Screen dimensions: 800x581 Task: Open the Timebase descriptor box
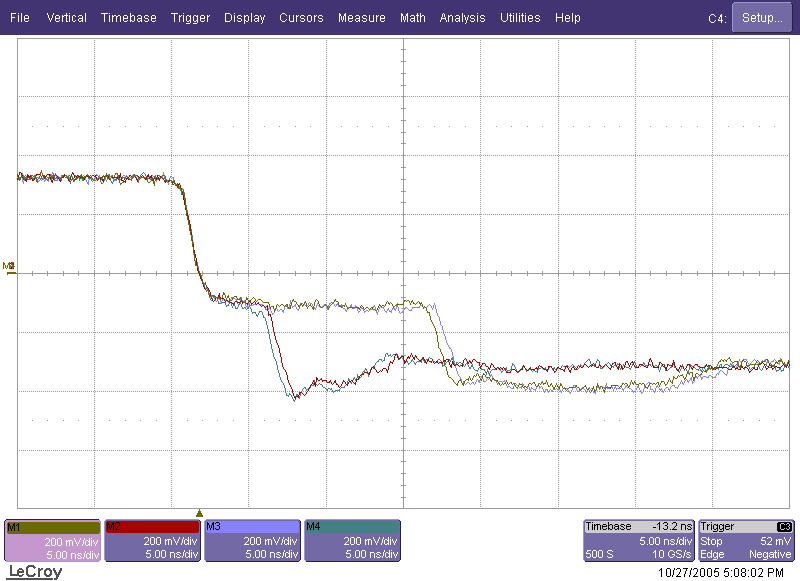tap(638, 540)
